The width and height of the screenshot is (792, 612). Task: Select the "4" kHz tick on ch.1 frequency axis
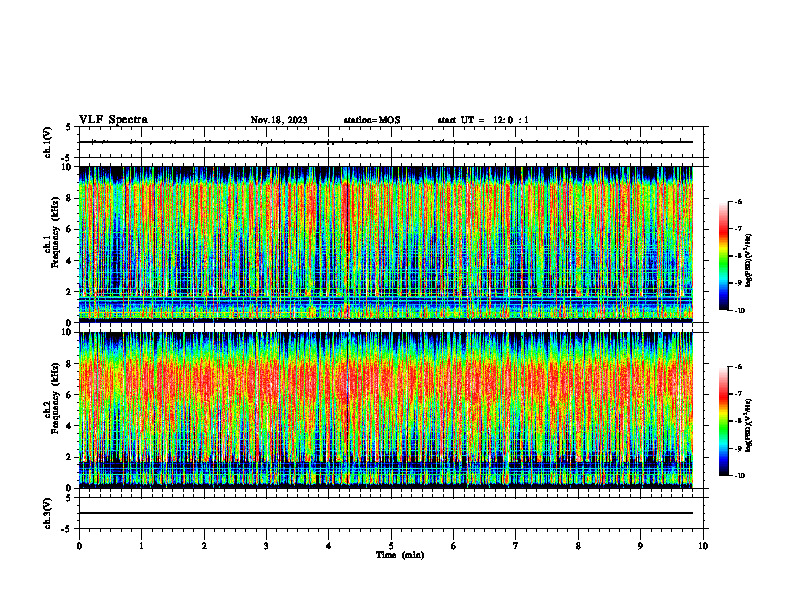[69, 261]
